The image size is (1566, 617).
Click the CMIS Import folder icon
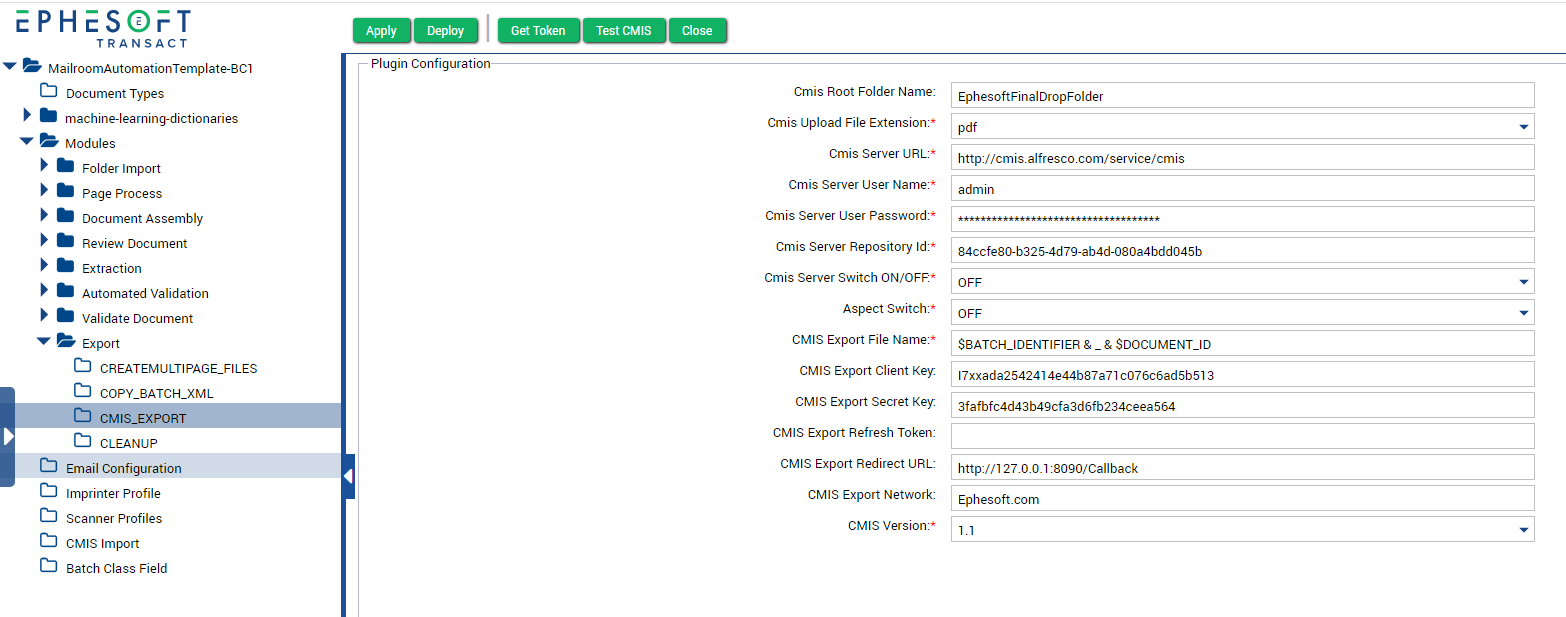tap(48, 541)
